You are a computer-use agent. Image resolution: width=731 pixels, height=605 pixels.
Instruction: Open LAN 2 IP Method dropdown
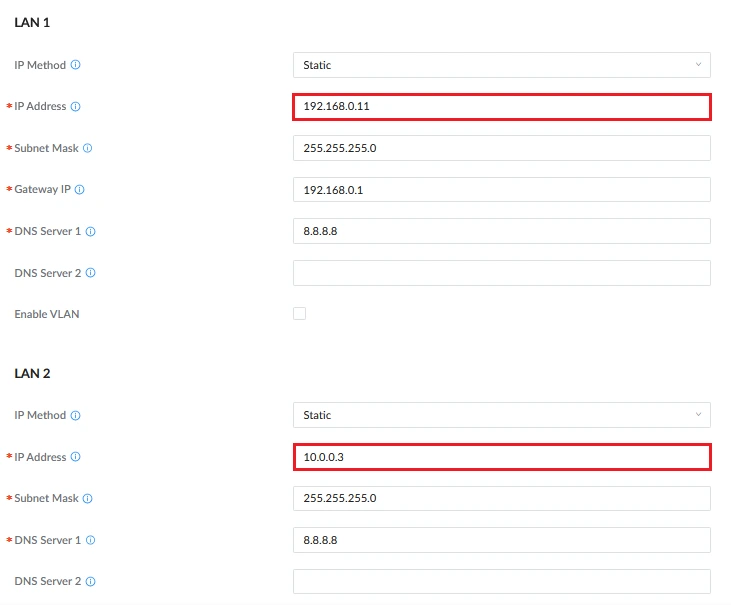[x=502, y=415]
